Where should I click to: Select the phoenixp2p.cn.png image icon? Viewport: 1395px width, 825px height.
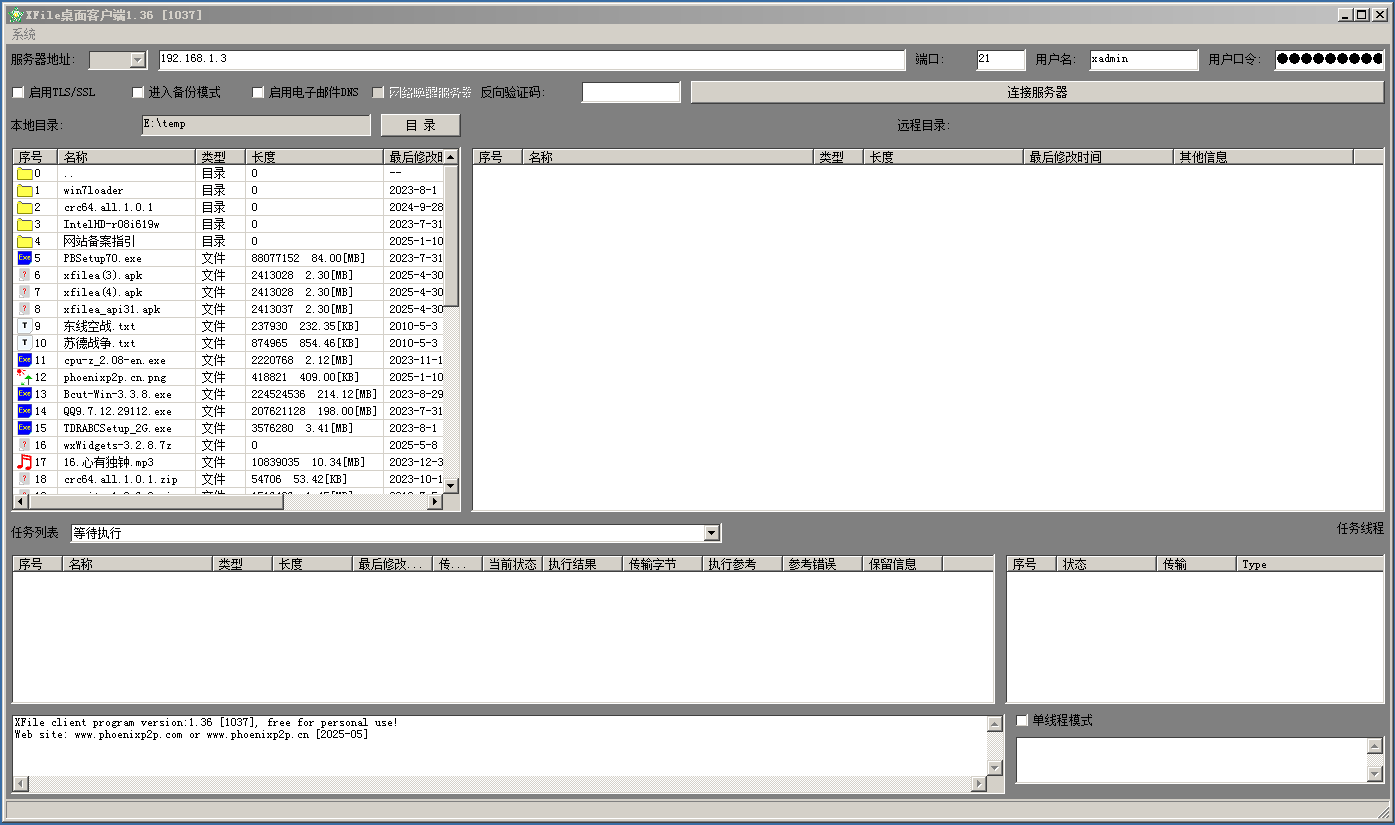[x=25, y=377]
